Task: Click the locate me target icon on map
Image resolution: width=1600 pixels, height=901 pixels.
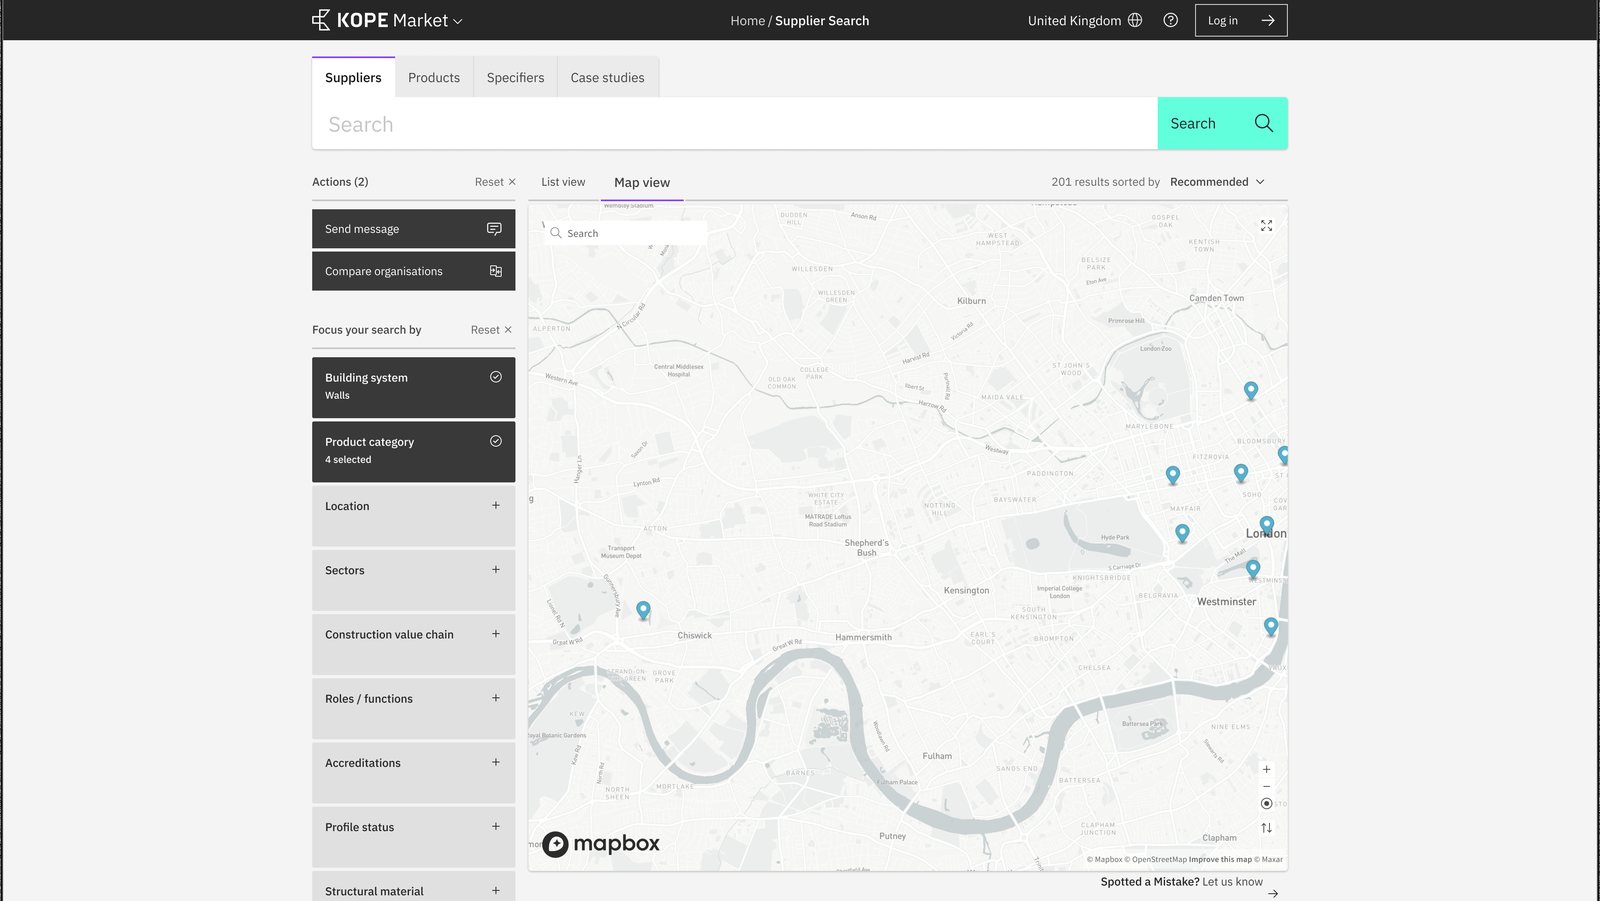Action: click(x=1266, y=804)
